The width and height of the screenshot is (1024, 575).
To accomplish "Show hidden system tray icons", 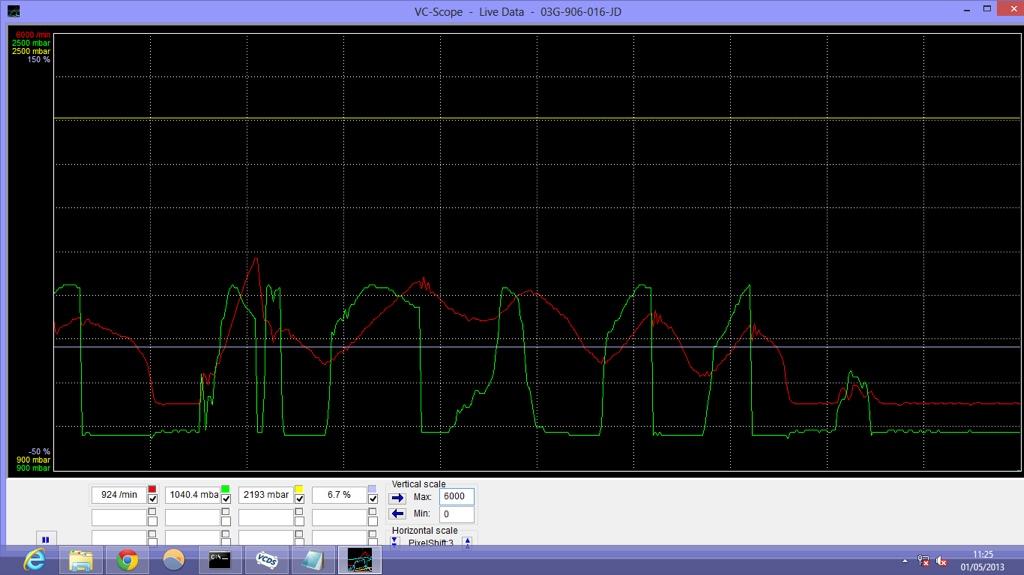I will (905, 561).
